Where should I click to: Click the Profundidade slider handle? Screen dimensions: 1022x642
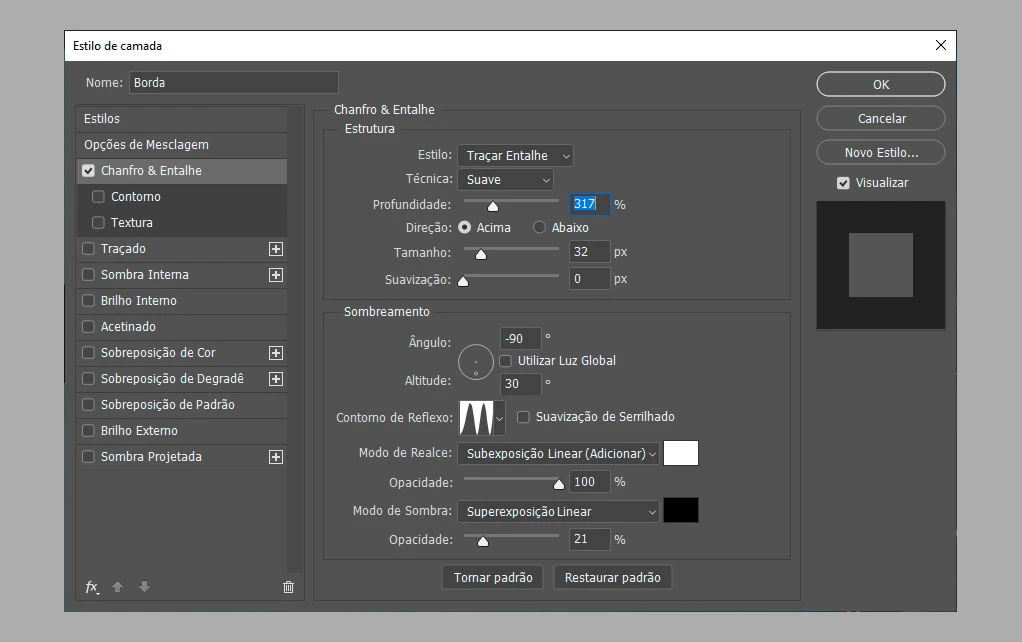tap(493, 207)
